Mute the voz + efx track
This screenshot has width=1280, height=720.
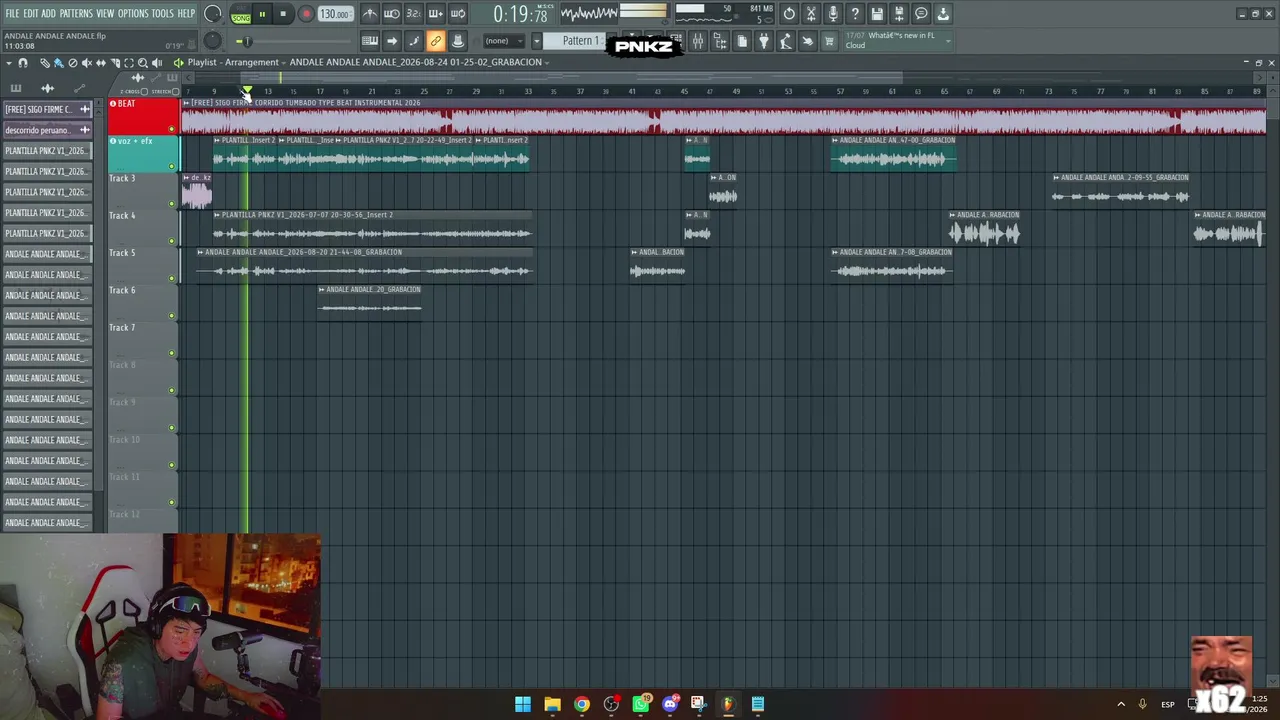172,166
